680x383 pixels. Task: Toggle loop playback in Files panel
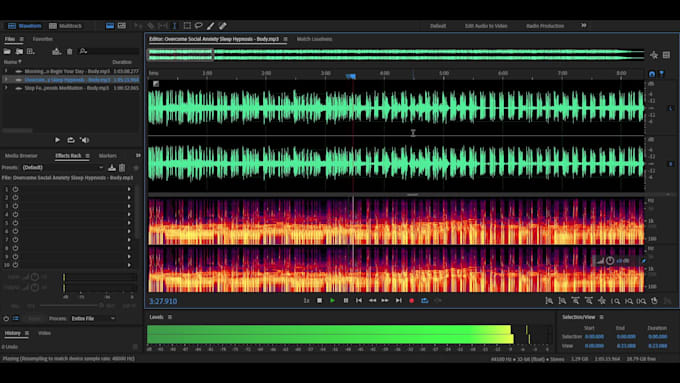point(71,140)
